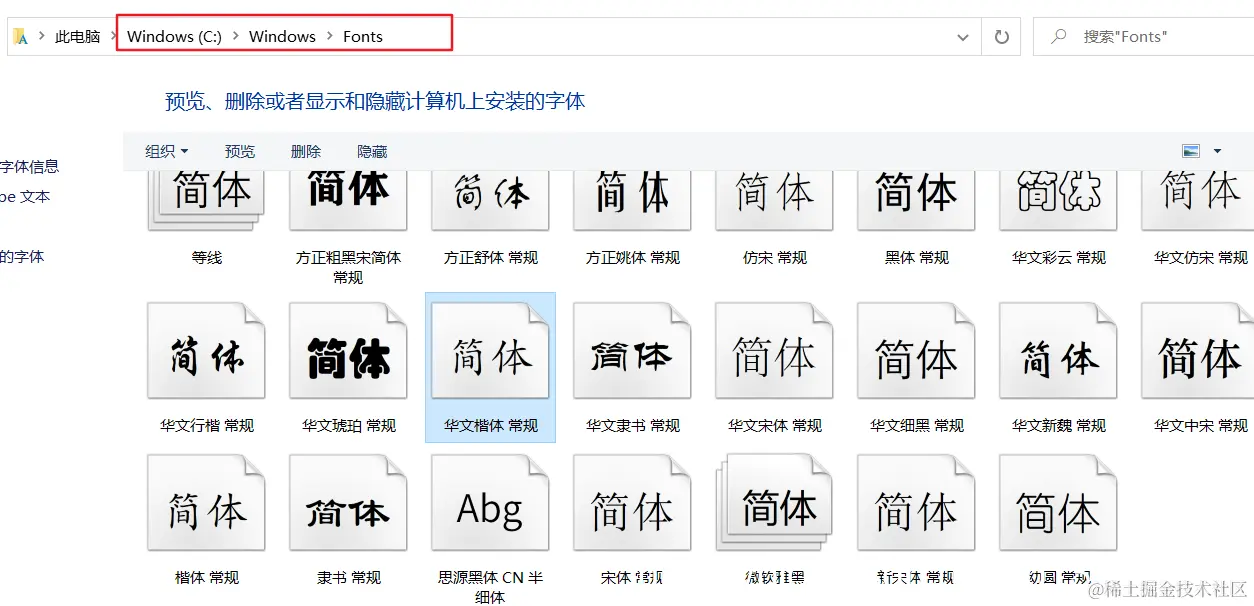The width and height of the screenshot is (1254, 606).
Task: Click the 幼圆 常规 font icon
Action: tap(1058, 502)
